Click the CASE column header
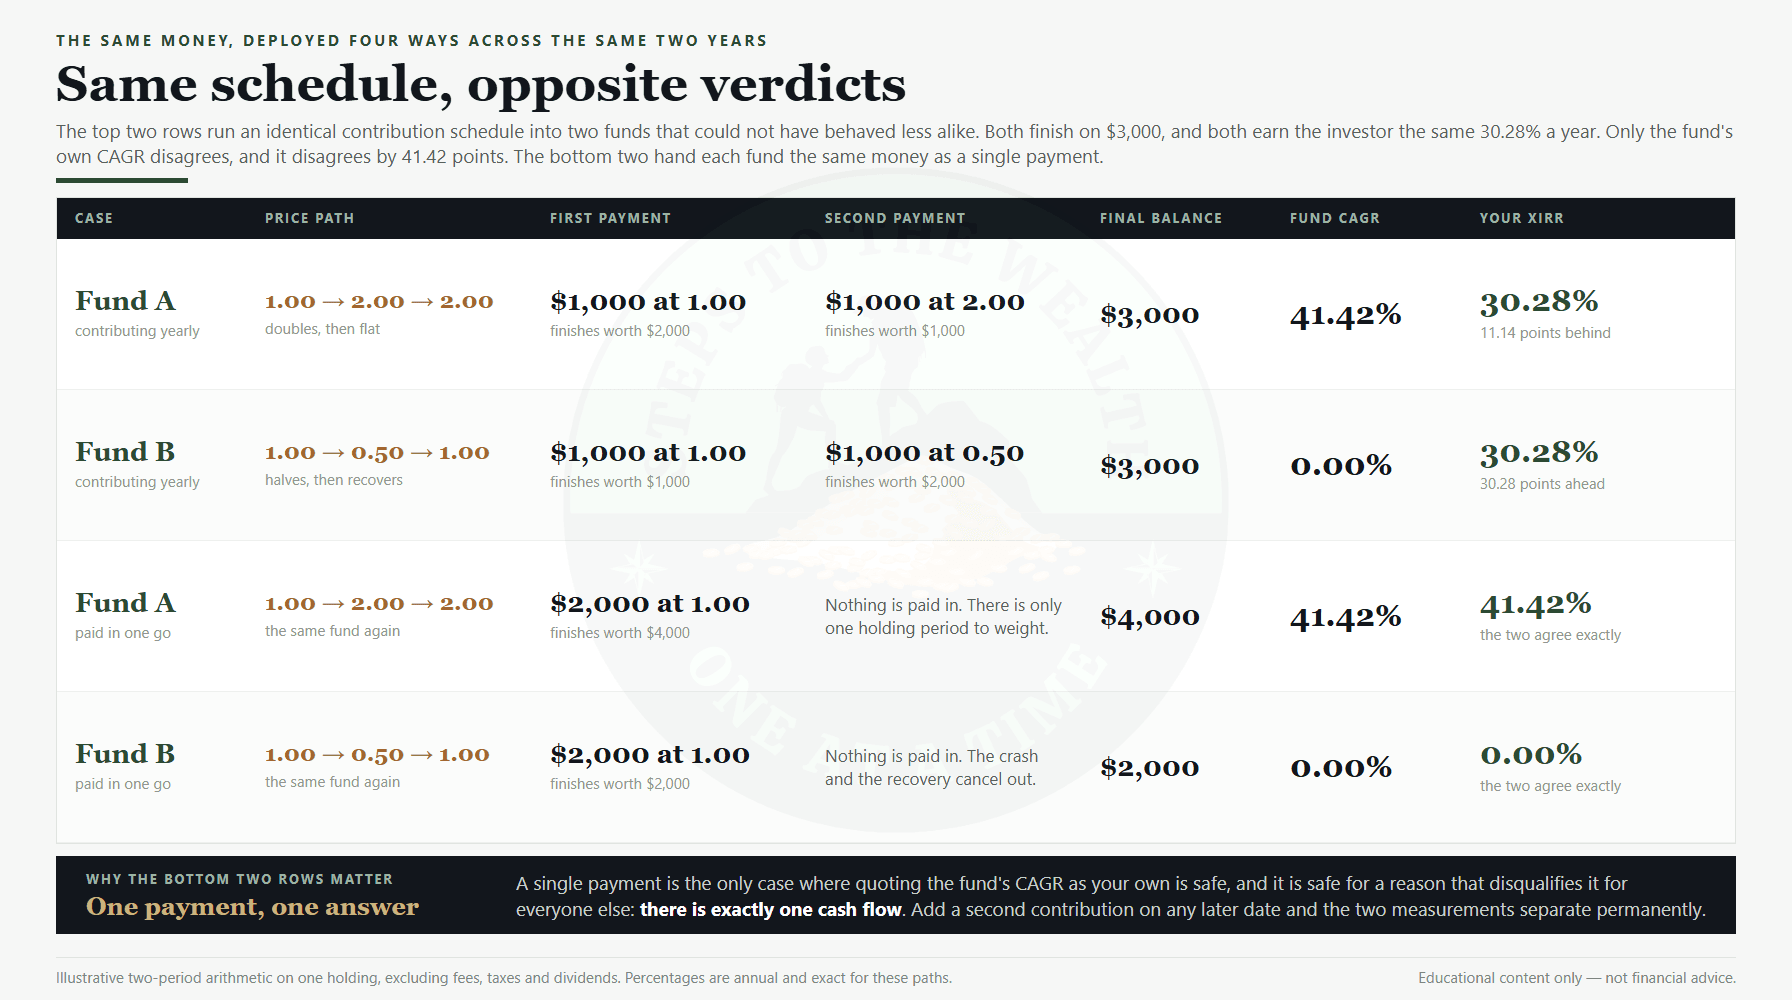 click(94, 218)
